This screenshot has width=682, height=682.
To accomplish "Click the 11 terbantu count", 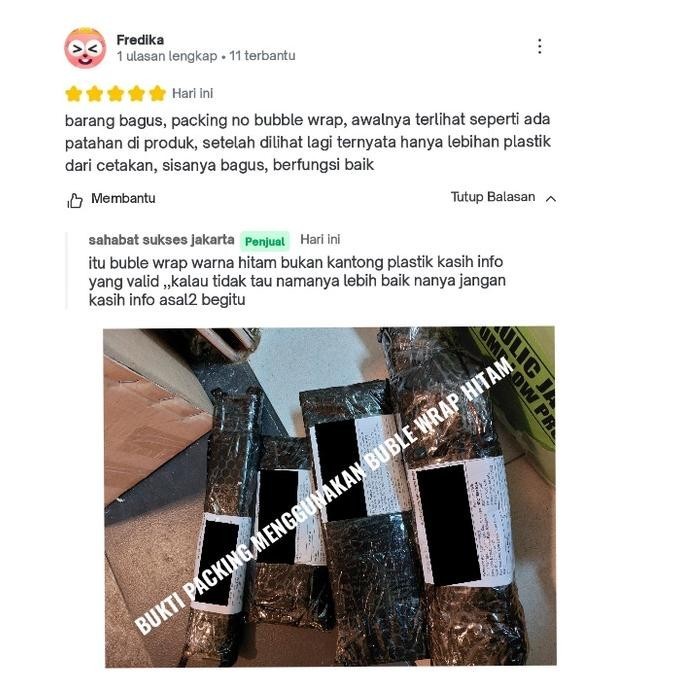I will (262, 56).
